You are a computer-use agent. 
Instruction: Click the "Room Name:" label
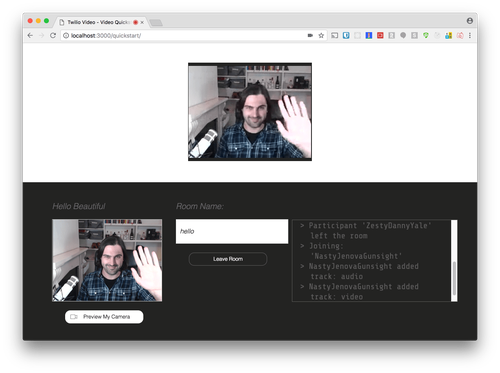pos(200,206)
